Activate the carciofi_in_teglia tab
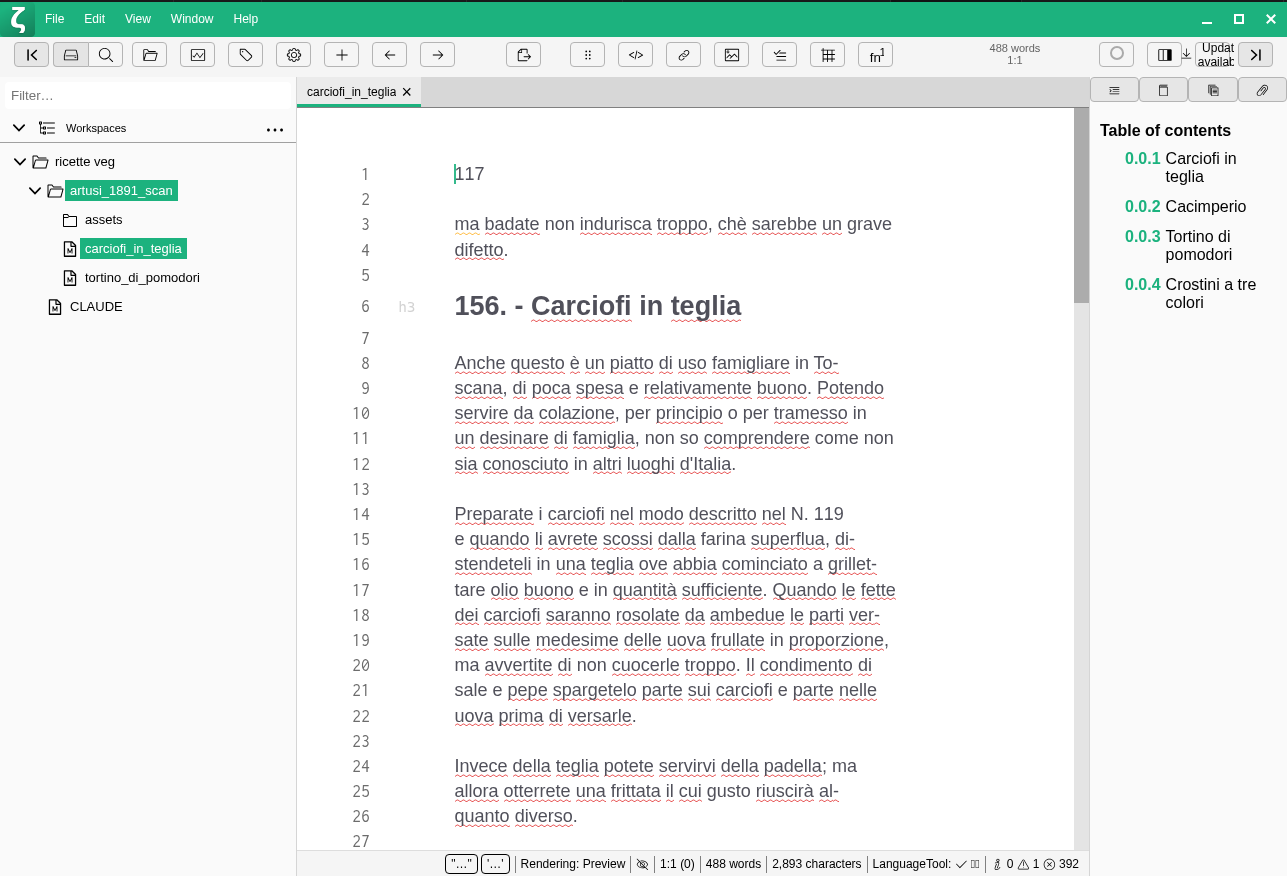This screenshot has height=876, width=1287. click(351, 92)
